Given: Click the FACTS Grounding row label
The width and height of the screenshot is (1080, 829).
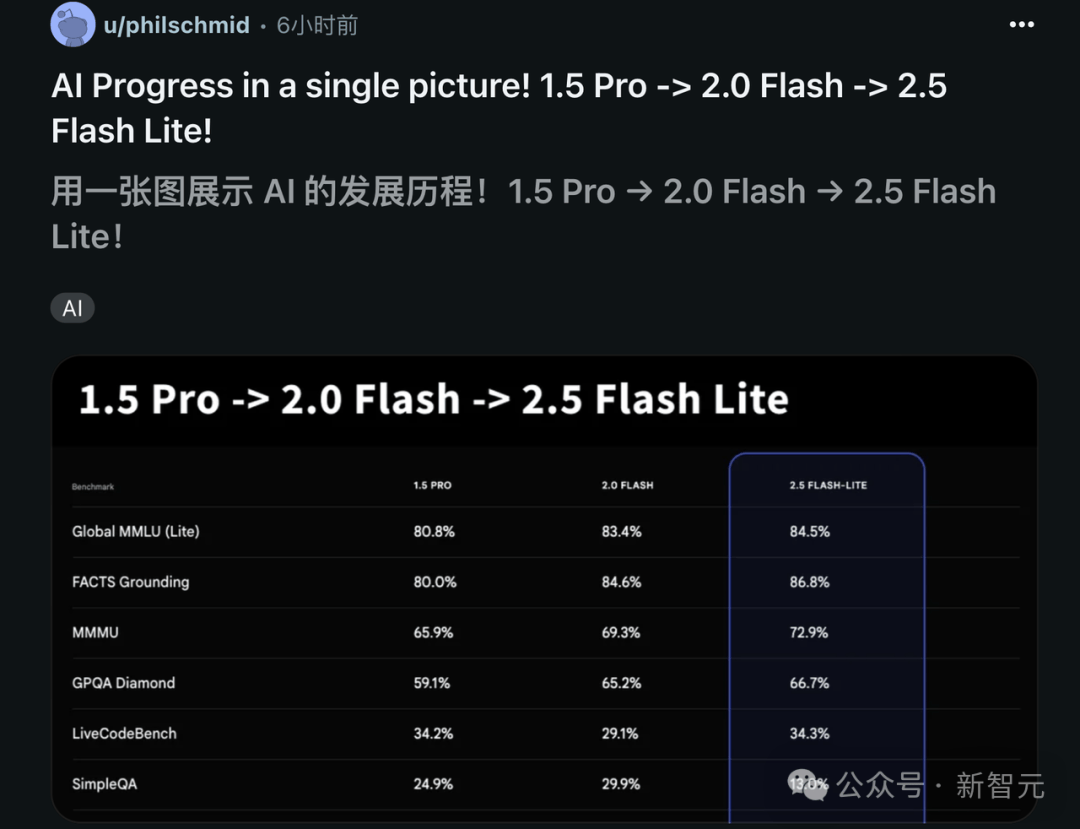Looking at the screenshot, I should click(x=130, y=582).
